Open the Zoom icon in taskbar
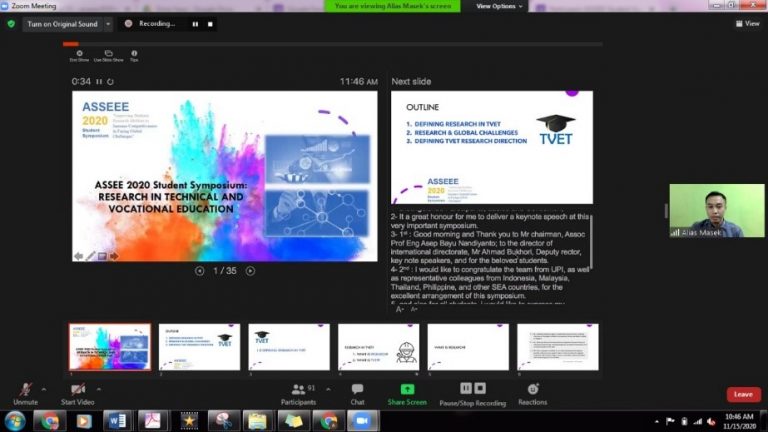 [363, 421]
